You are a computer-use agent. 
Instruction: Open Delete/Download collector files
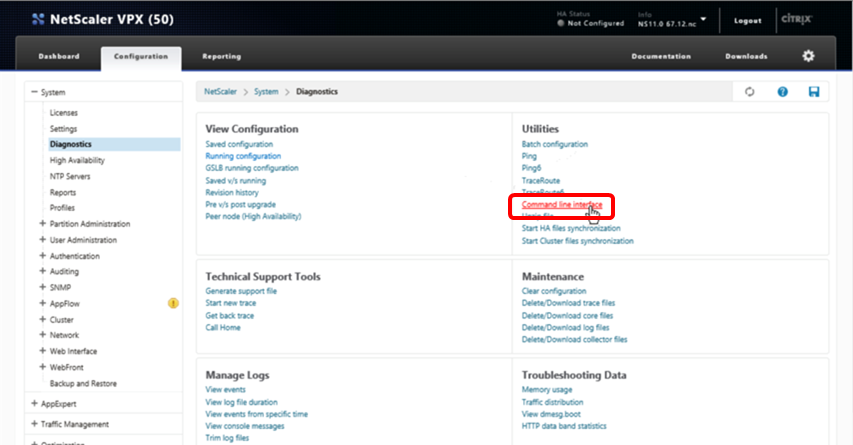[574, 339]
